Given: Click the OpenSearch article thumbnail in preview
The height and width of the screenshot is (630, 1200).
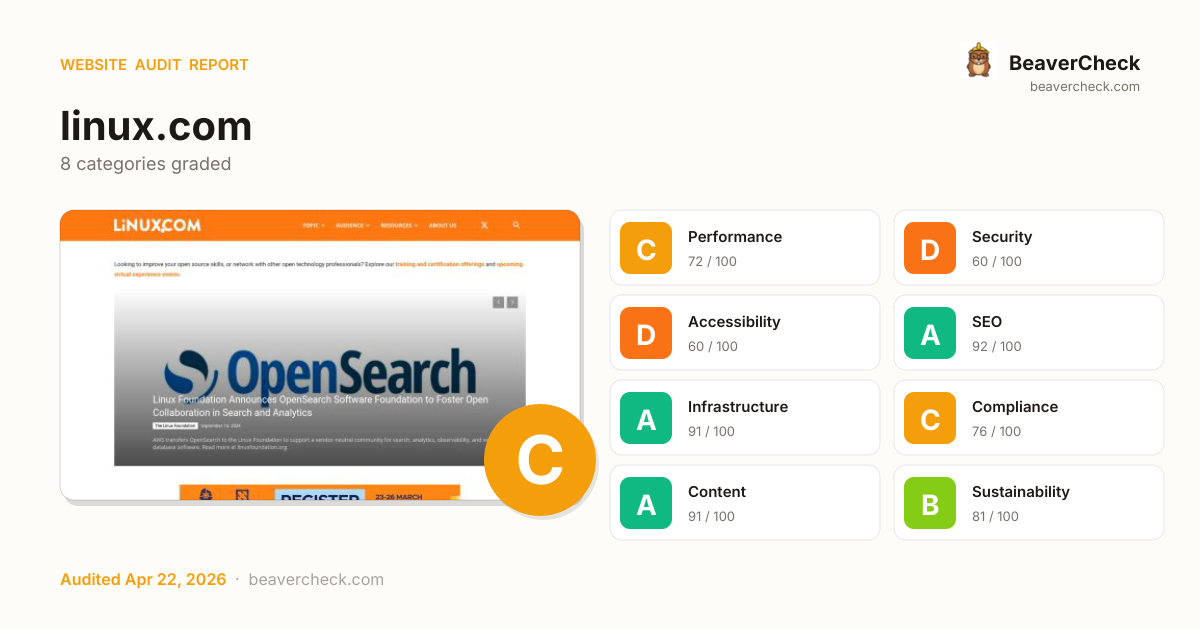Looking at the screenshot, I should coord(320,379).
